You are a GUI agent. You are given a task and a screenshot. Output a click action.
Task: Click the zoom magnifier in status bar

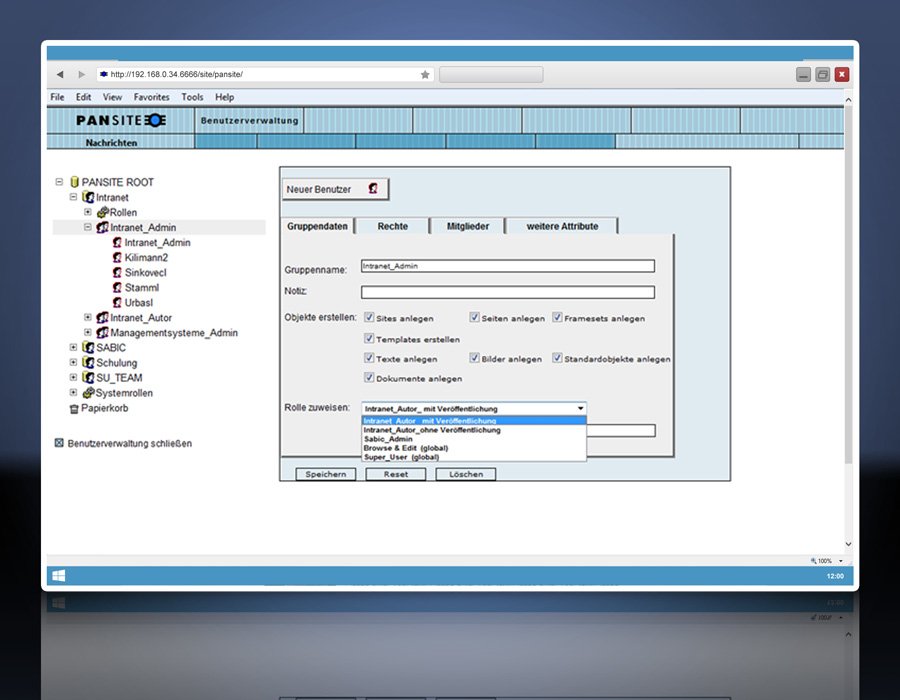point(813,561)
